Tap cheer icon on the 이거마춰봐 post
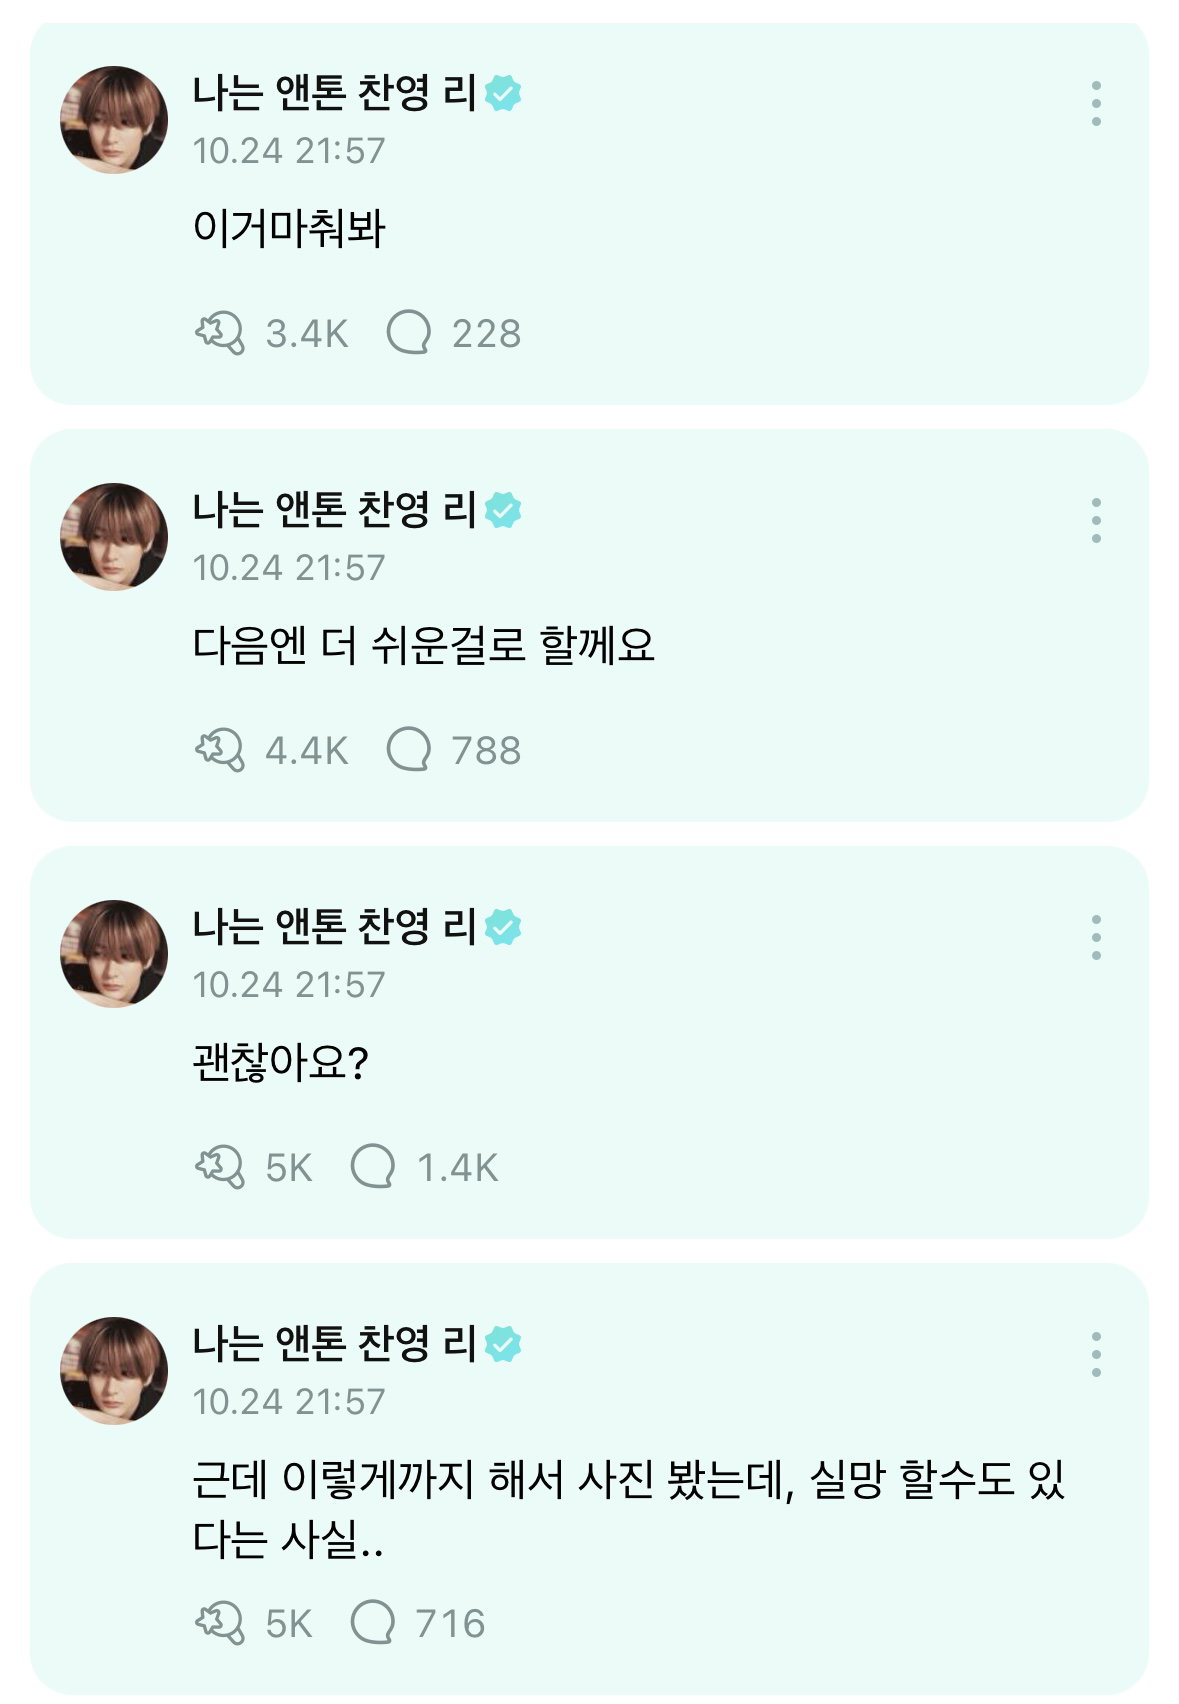 coord(219,333)
